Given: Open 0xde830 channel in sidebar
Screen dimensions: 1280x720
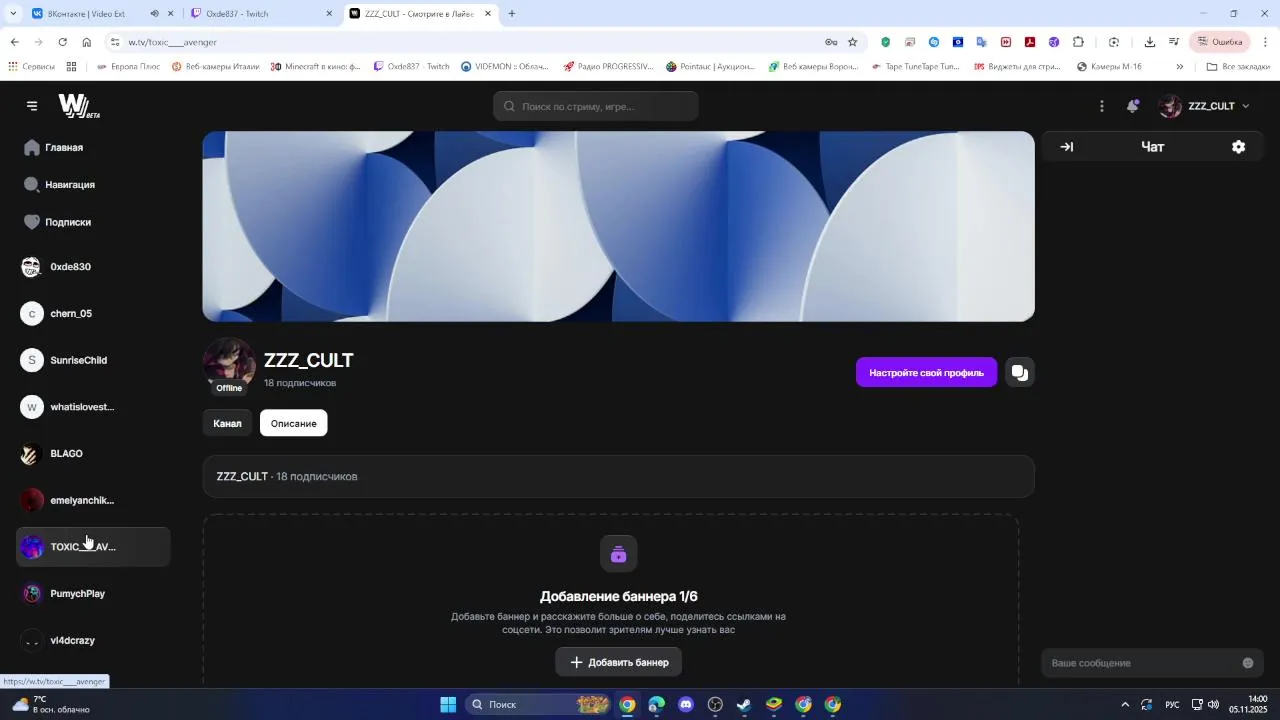Looking at the screenshot, I should 93,267.
